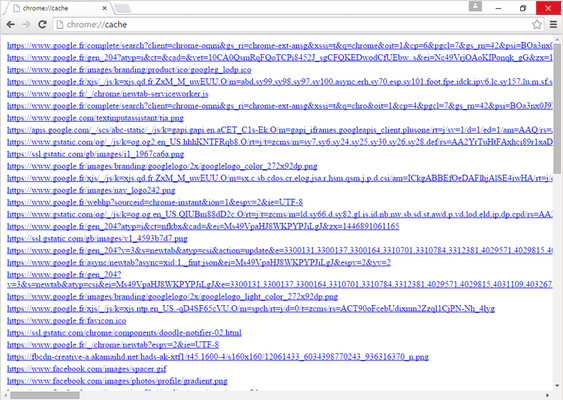Click the vertical scrollbar thumb
This screenshot has height=400, width=563.
(x=557, y=108)
